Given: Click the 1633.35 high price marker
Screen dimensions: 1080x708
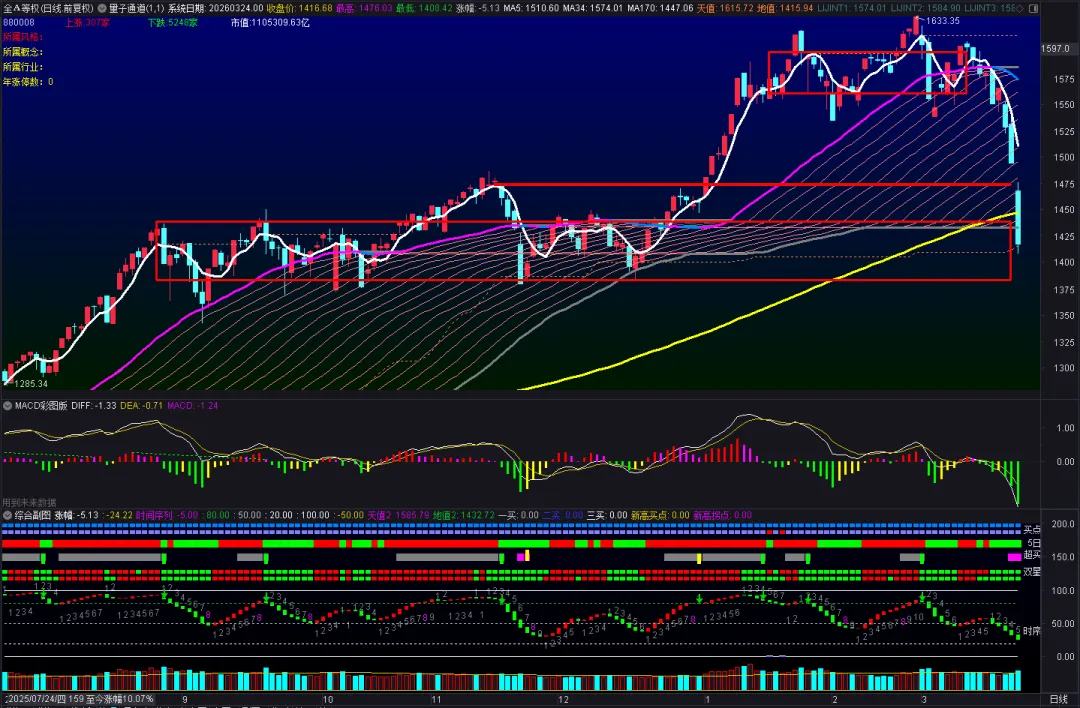Looking at the screenshot, I should [943, 21].
